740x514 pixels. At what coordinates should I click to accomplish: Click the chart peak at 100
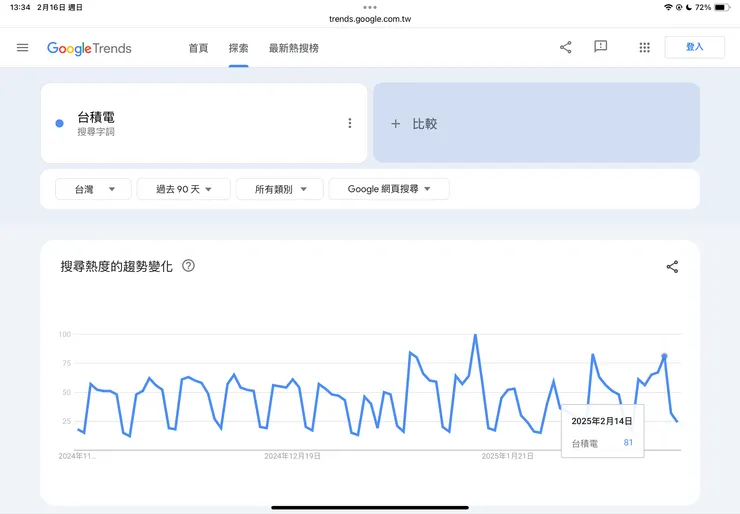tap(475, 335)
